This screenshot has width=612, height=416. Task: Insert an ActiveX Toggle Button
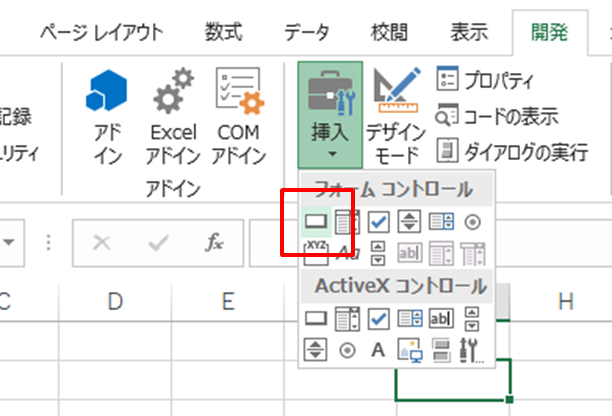(x=441, y=350)
